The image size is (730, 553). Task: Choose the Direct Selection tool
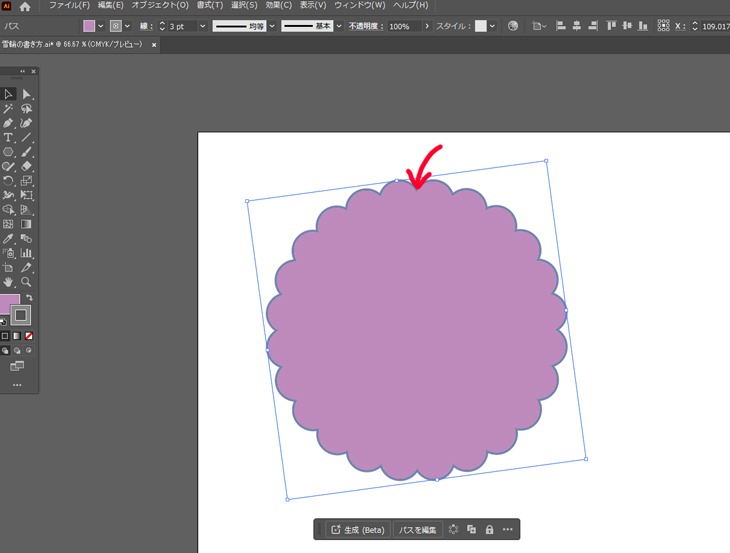point(27,94)
